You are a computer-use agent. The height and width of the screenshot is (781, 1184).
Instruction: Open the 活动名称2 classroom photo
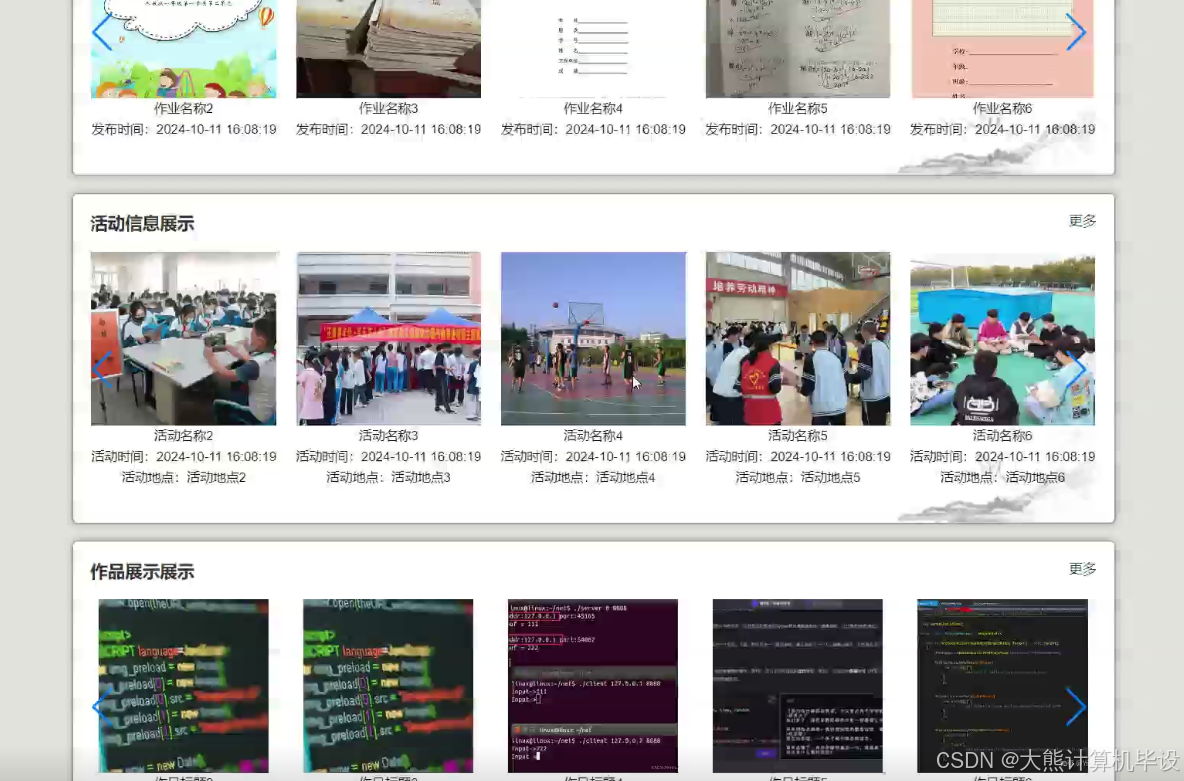[183, 338]
